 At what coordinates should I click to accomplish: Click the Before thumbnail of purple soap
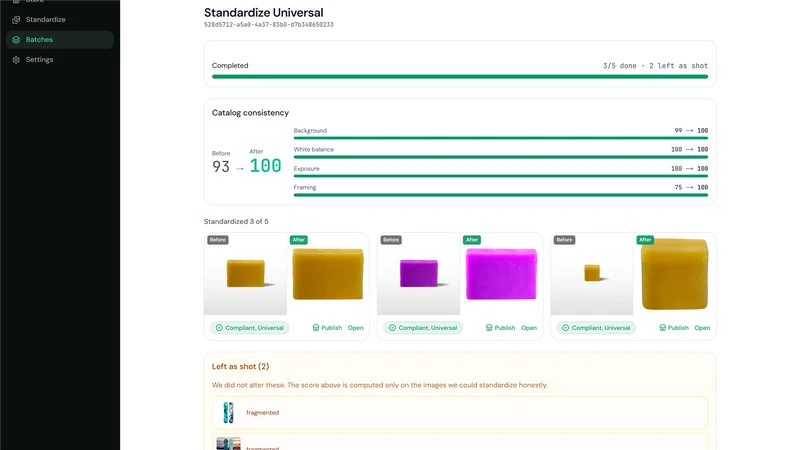pyautogui.click(x=418, y=274)
